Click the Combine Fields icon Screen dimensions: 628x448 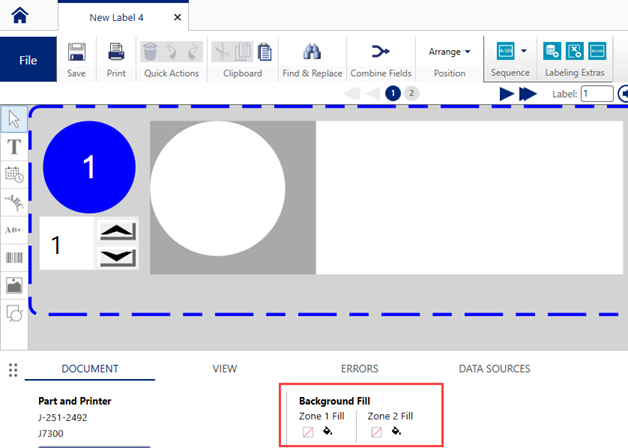pyautogui.click(x=381, y=52)
